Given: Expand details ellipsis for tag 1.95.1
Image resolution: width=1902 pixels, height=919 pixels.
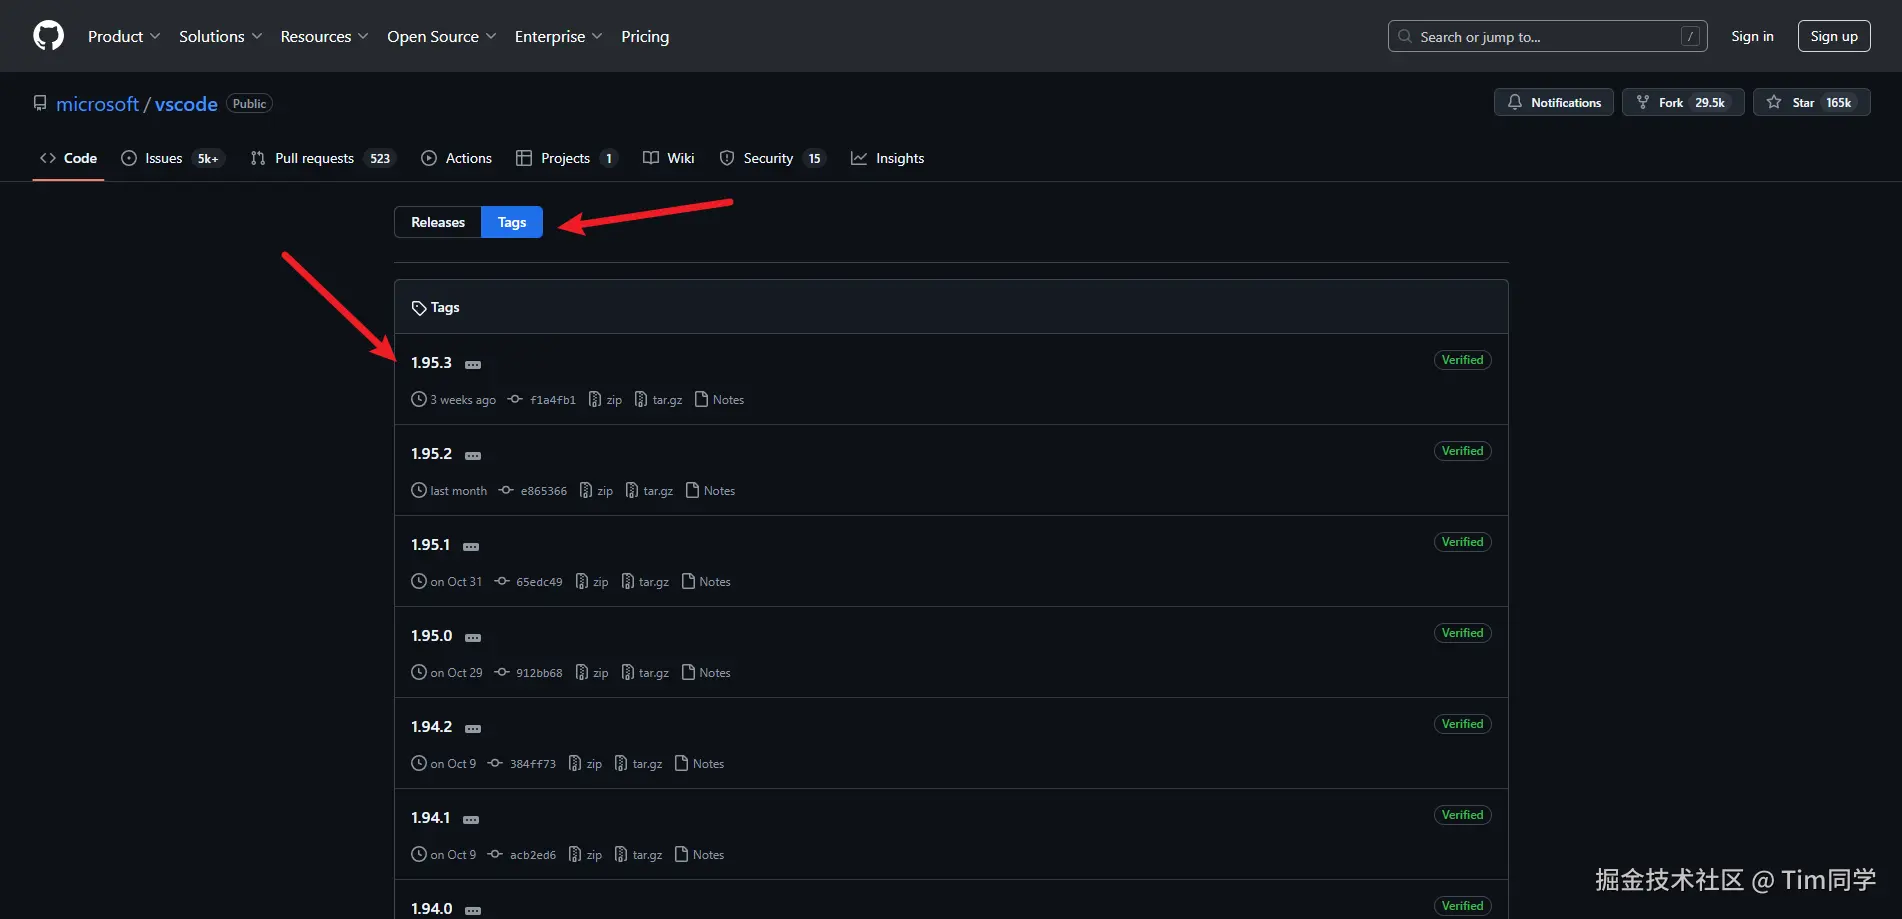Looking at the screenshot, I should [x=471, y=547].
